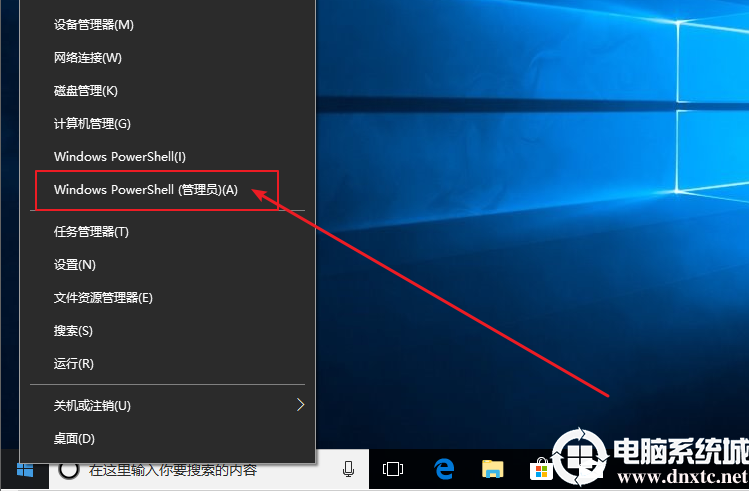Open Microsoft Store from the taskbar

(x=541, y=469)
